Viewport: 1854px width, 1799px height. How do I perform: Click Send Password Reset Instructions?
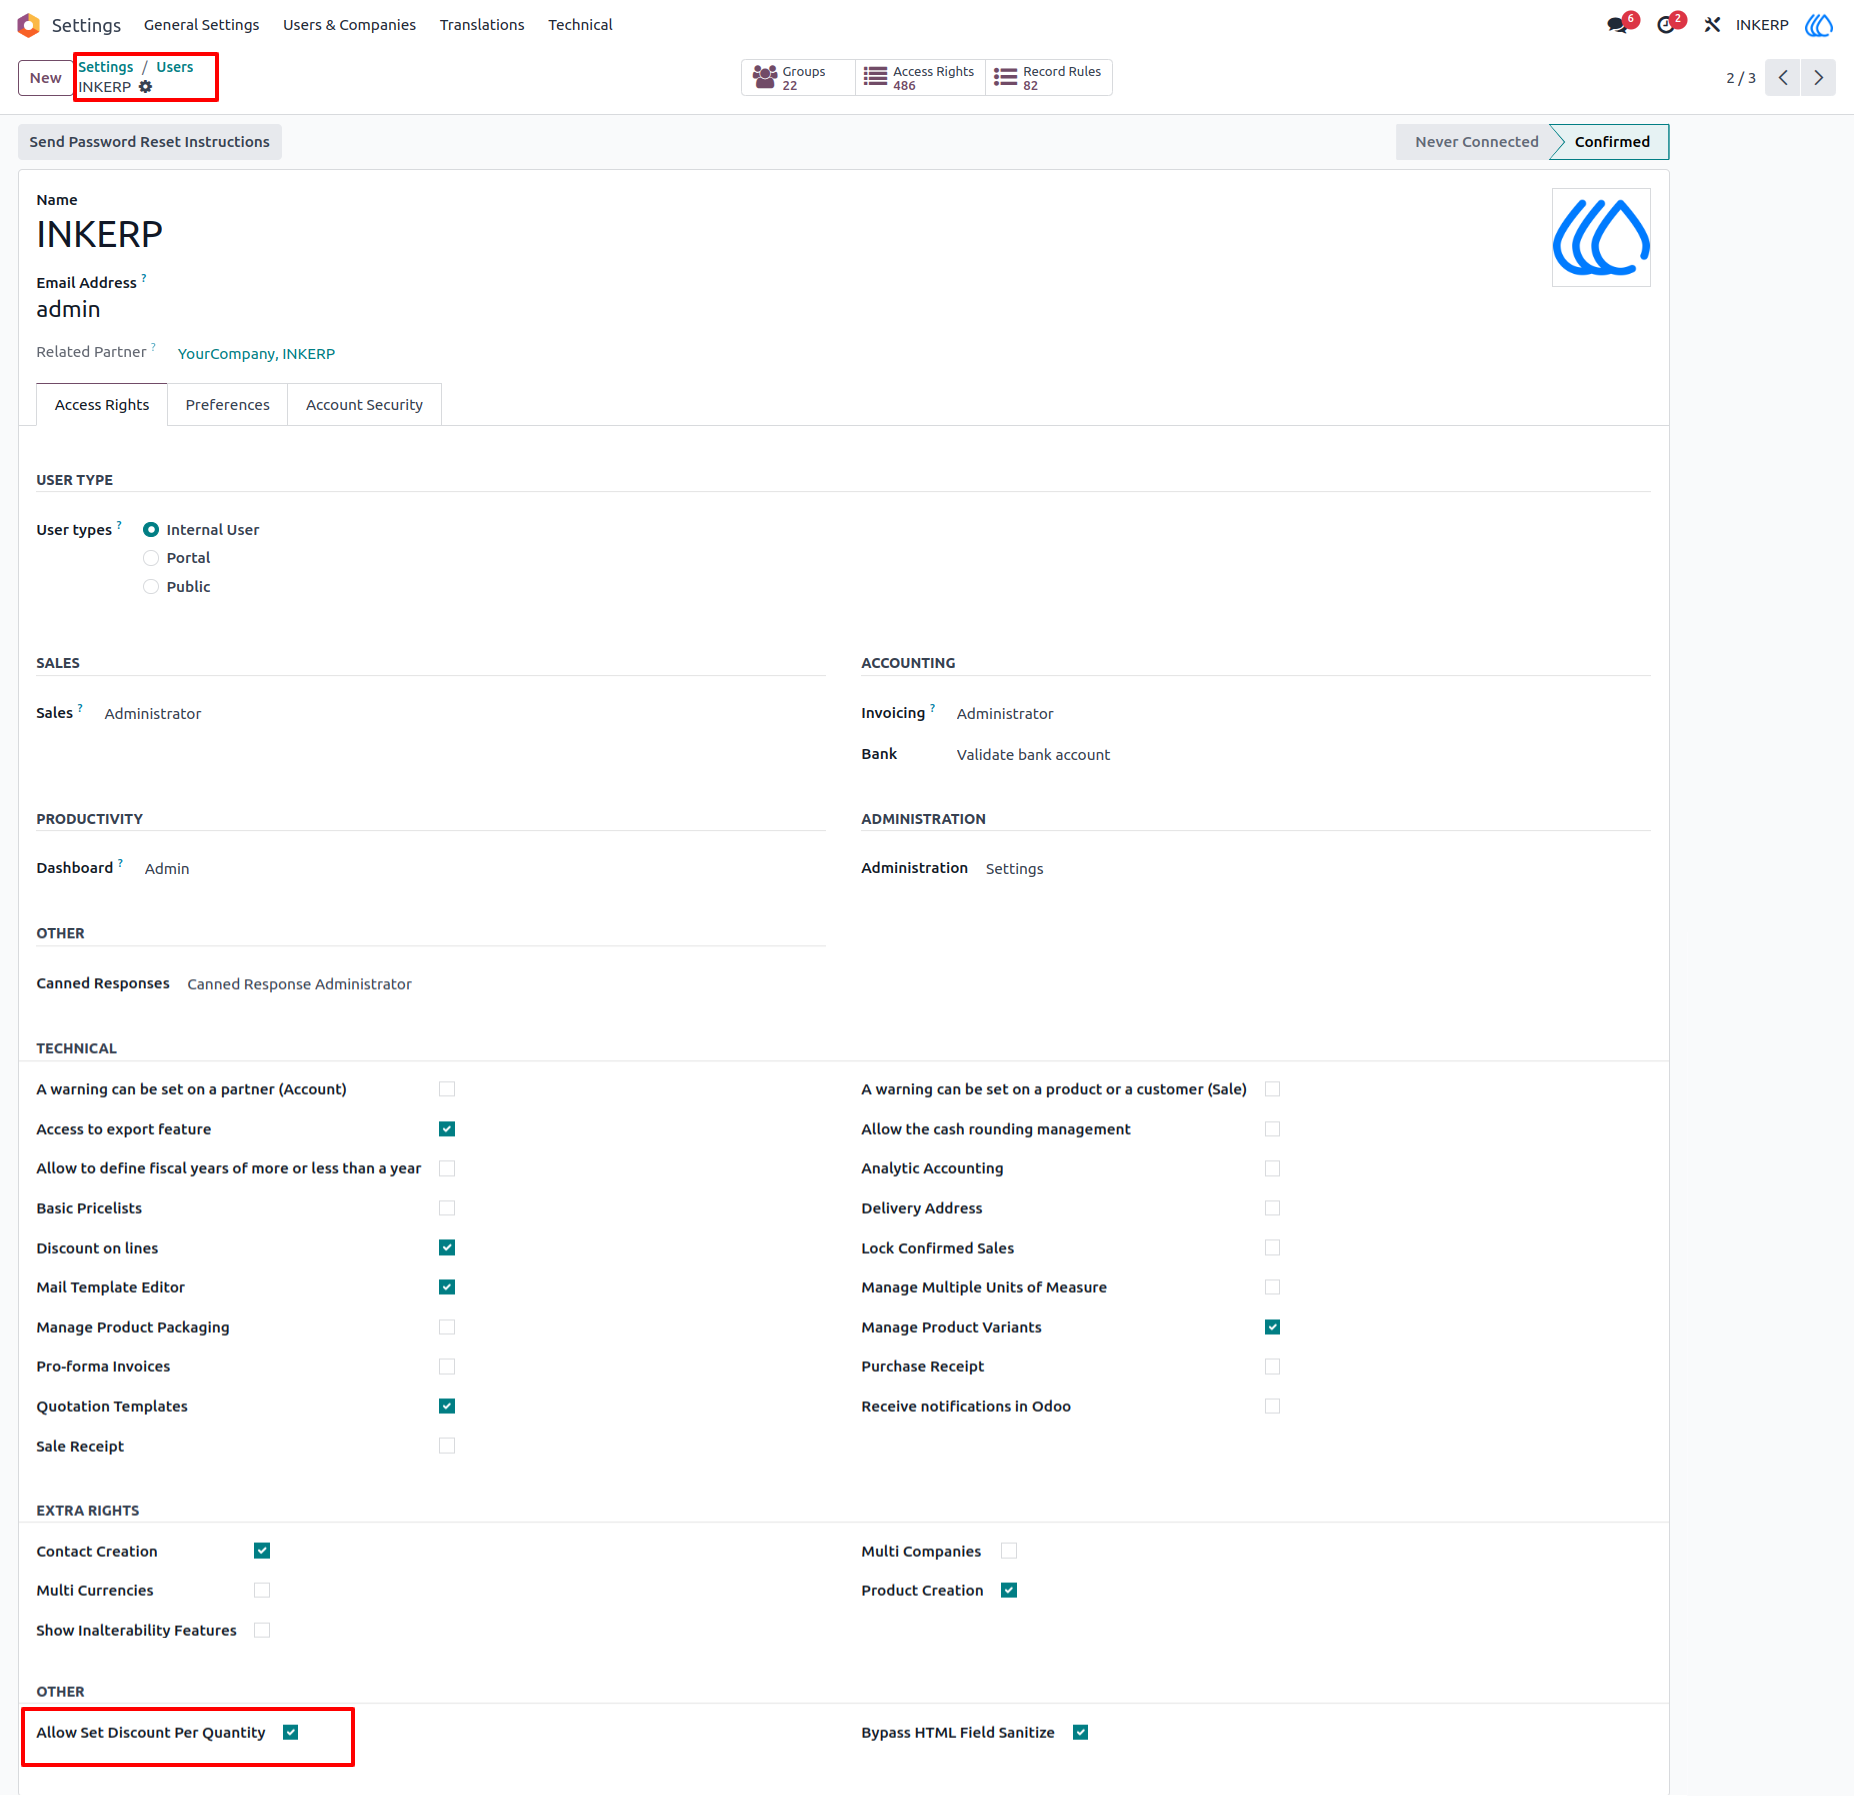click(x=150, y=142)
